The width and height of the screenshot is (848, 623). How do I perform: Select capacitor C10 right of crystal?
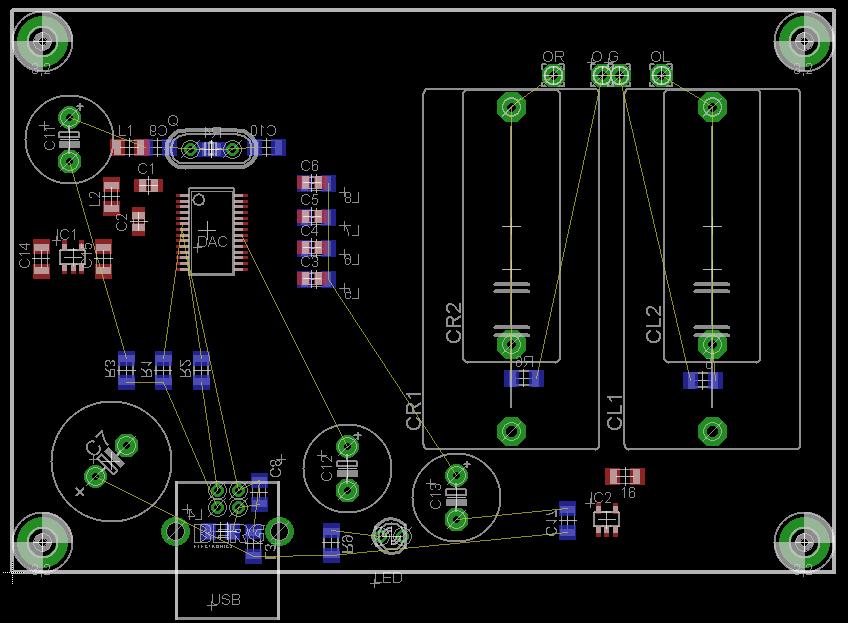[266, 148]
